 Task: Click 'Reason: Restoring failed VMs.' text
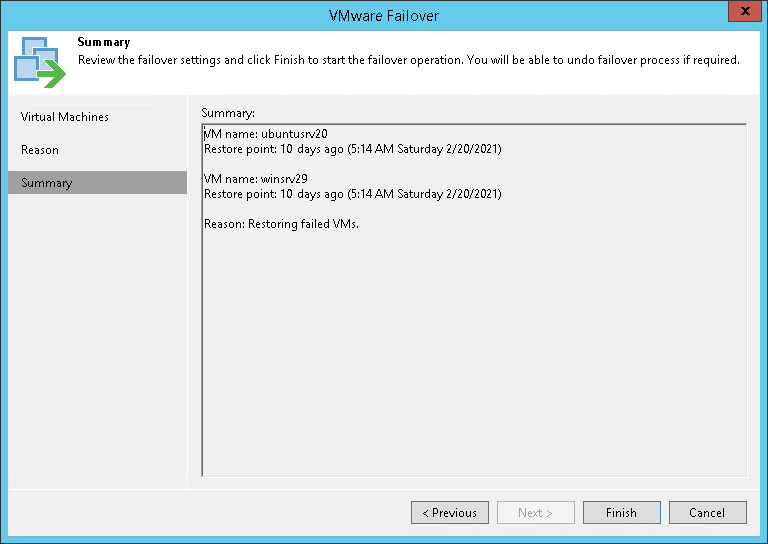coord(281,224)
